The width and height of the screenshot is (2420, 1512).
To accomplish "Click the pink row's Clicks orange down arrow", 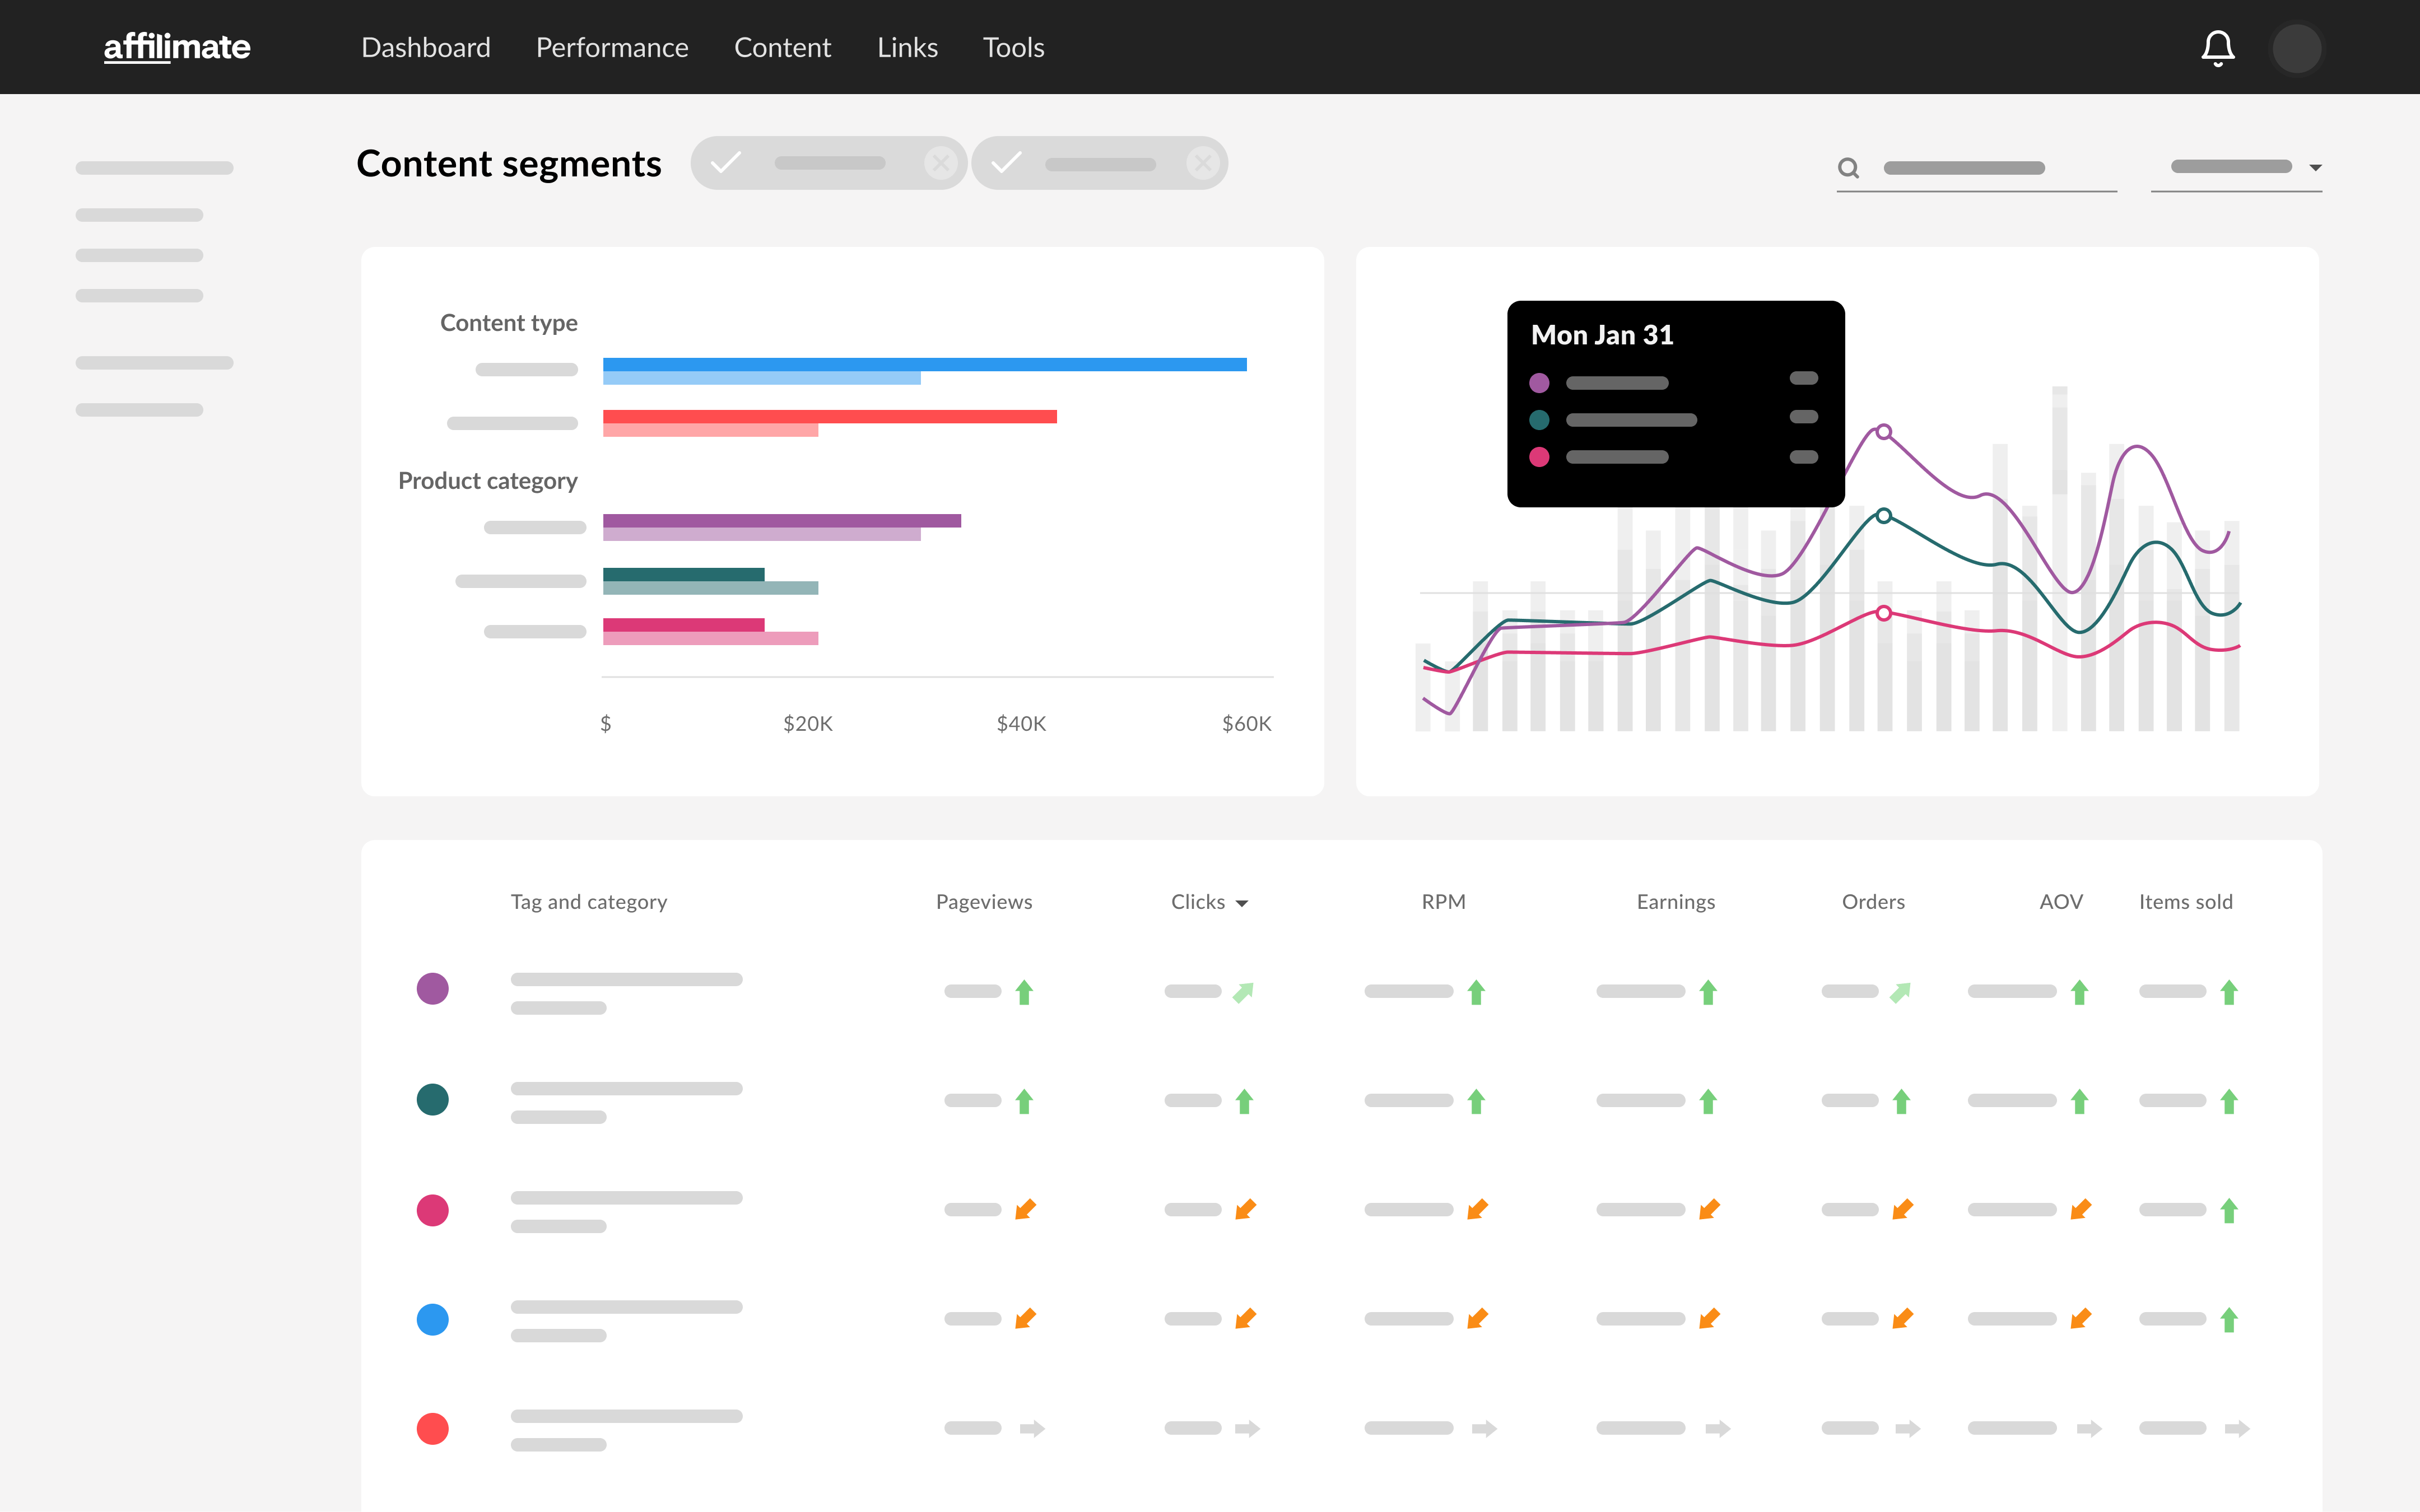I will (x=1245, y=1210).
